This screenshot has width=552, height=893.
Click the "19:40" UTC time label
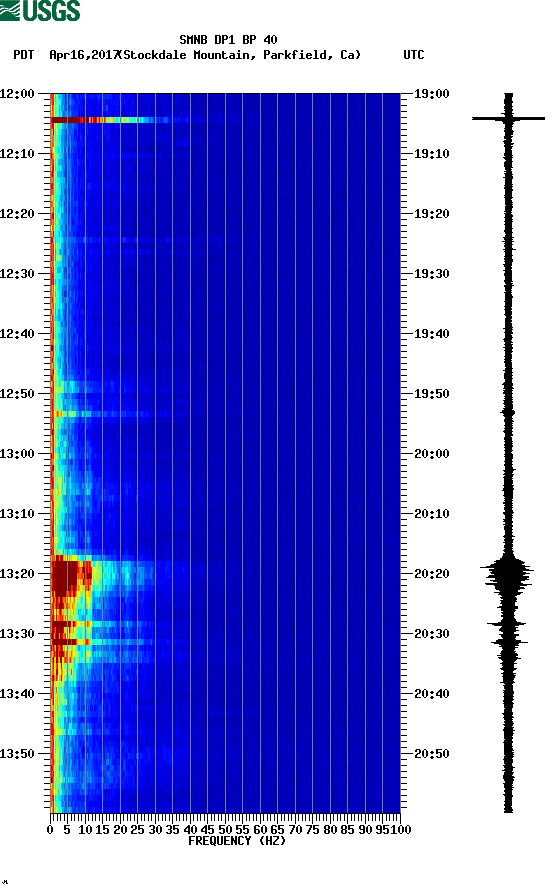(432, 333)
